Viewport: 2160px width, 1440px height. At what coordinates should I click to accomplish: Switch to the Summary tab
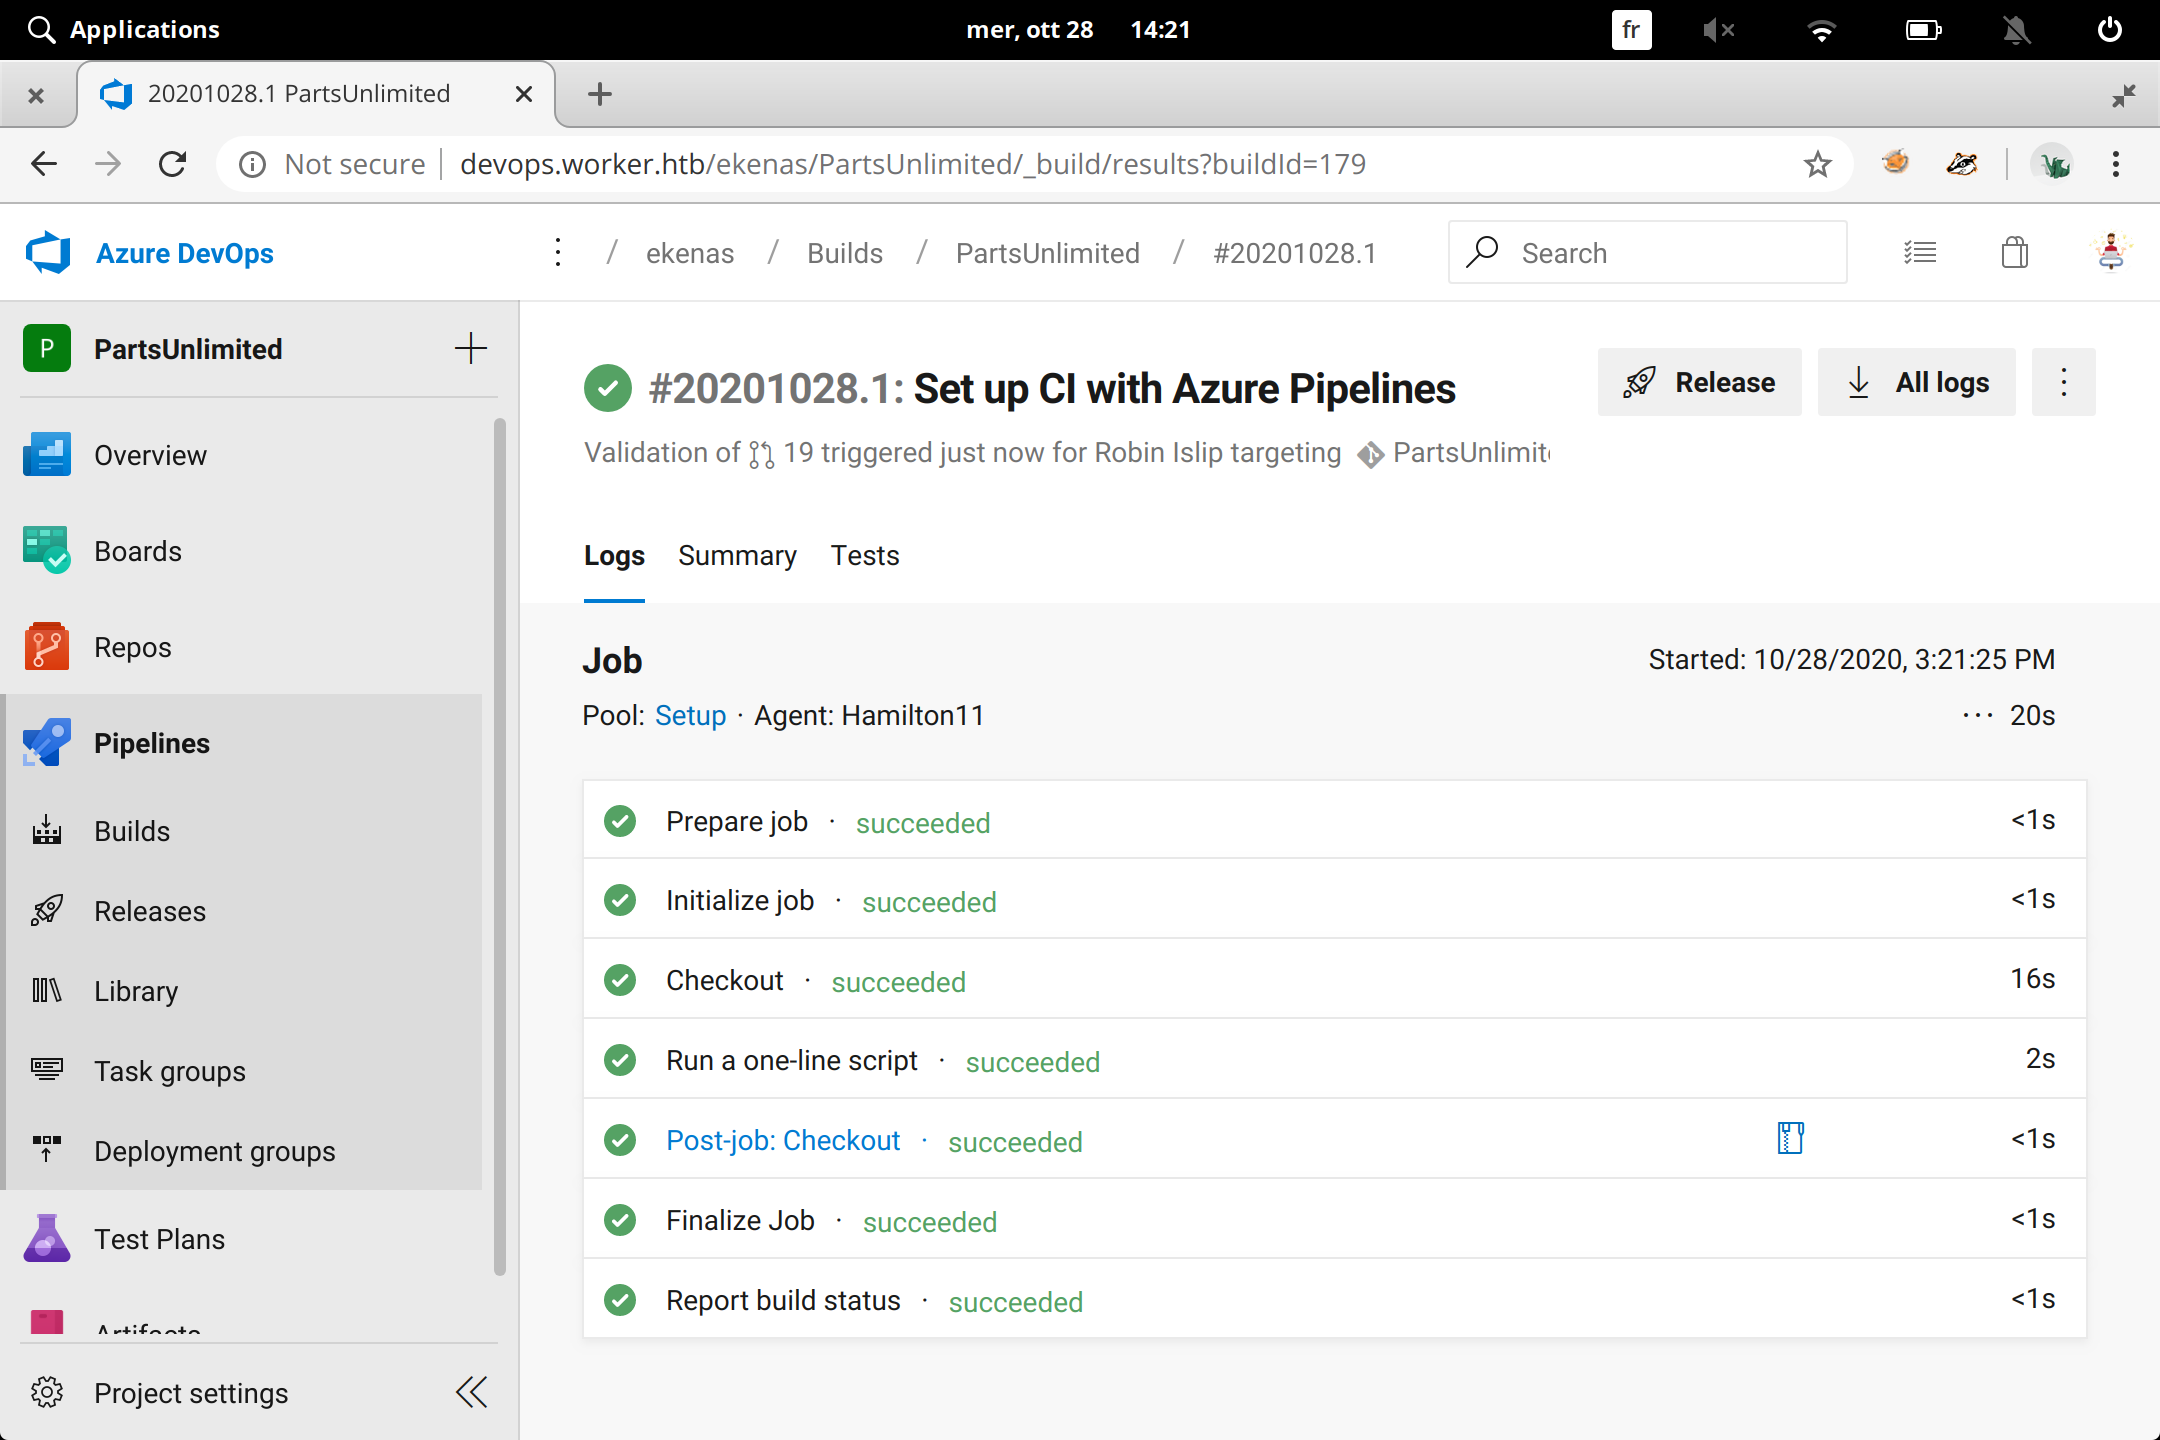[x=737, y=556]
